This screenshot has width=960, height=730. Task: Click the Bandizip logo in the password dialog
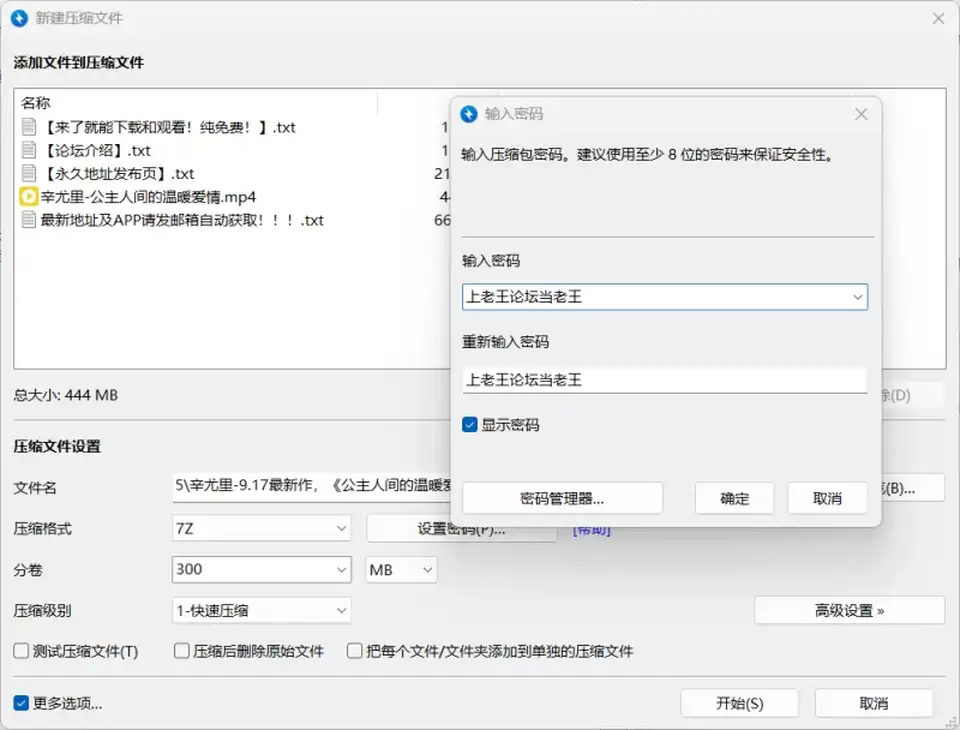click(469, 114)
